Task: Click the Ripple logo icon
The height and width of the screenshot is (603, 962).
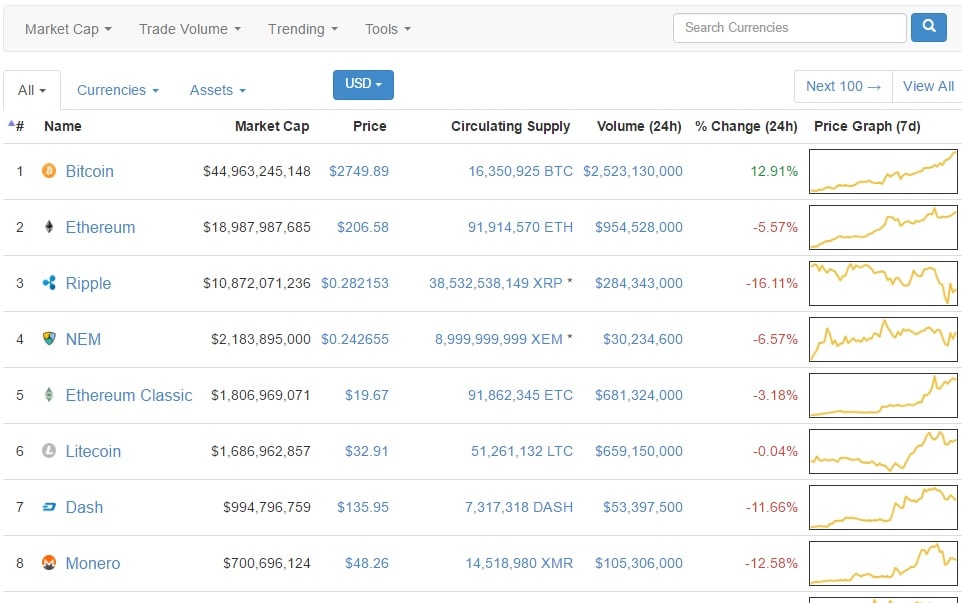Action: (49, 283)
